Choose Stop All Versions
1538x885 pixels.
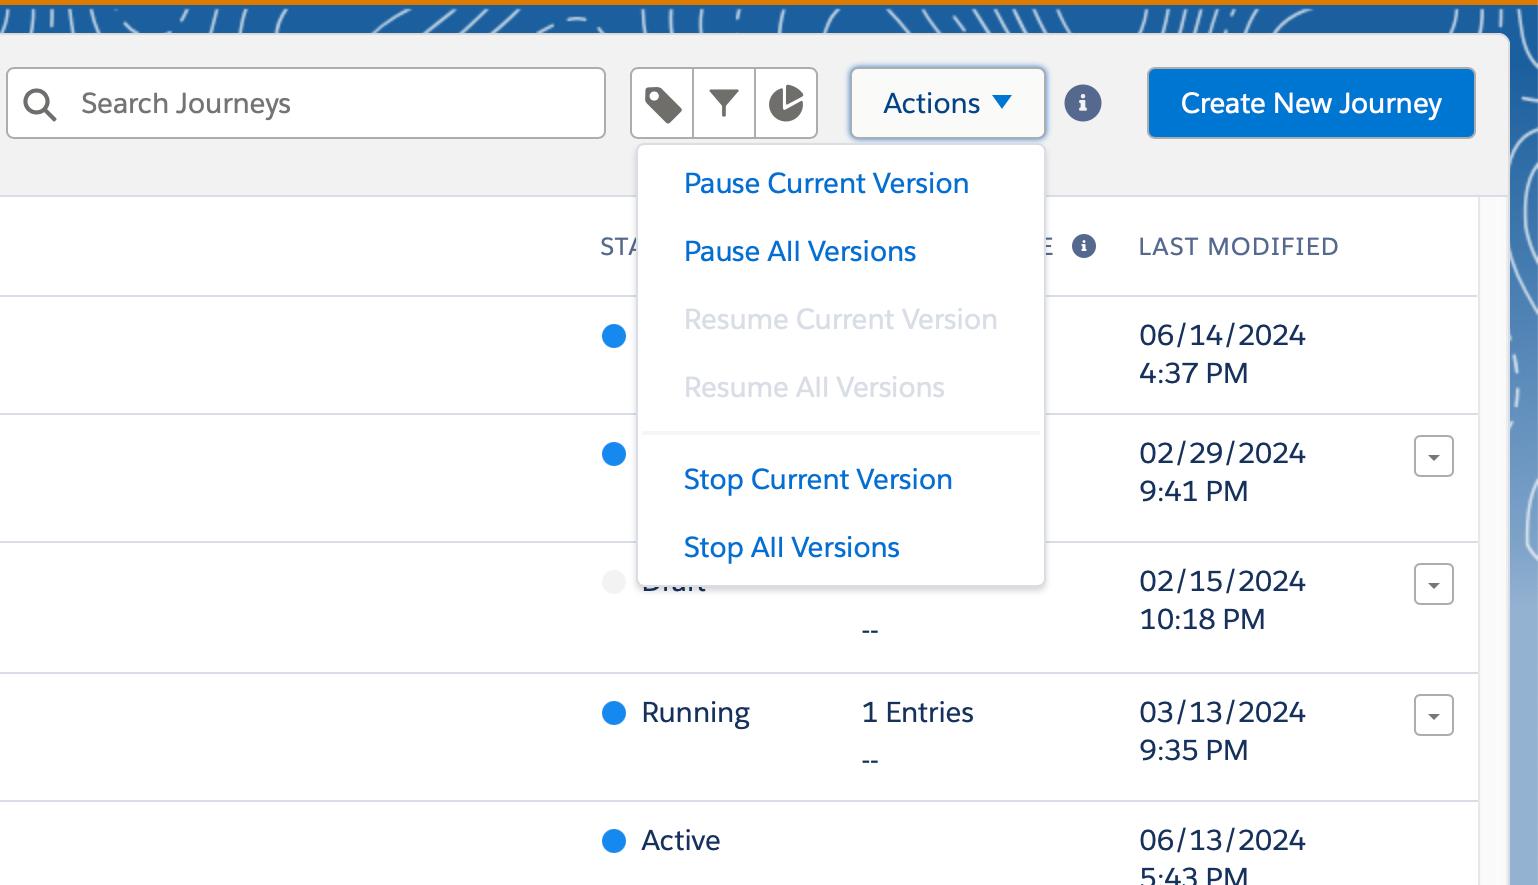coord(792,548)
